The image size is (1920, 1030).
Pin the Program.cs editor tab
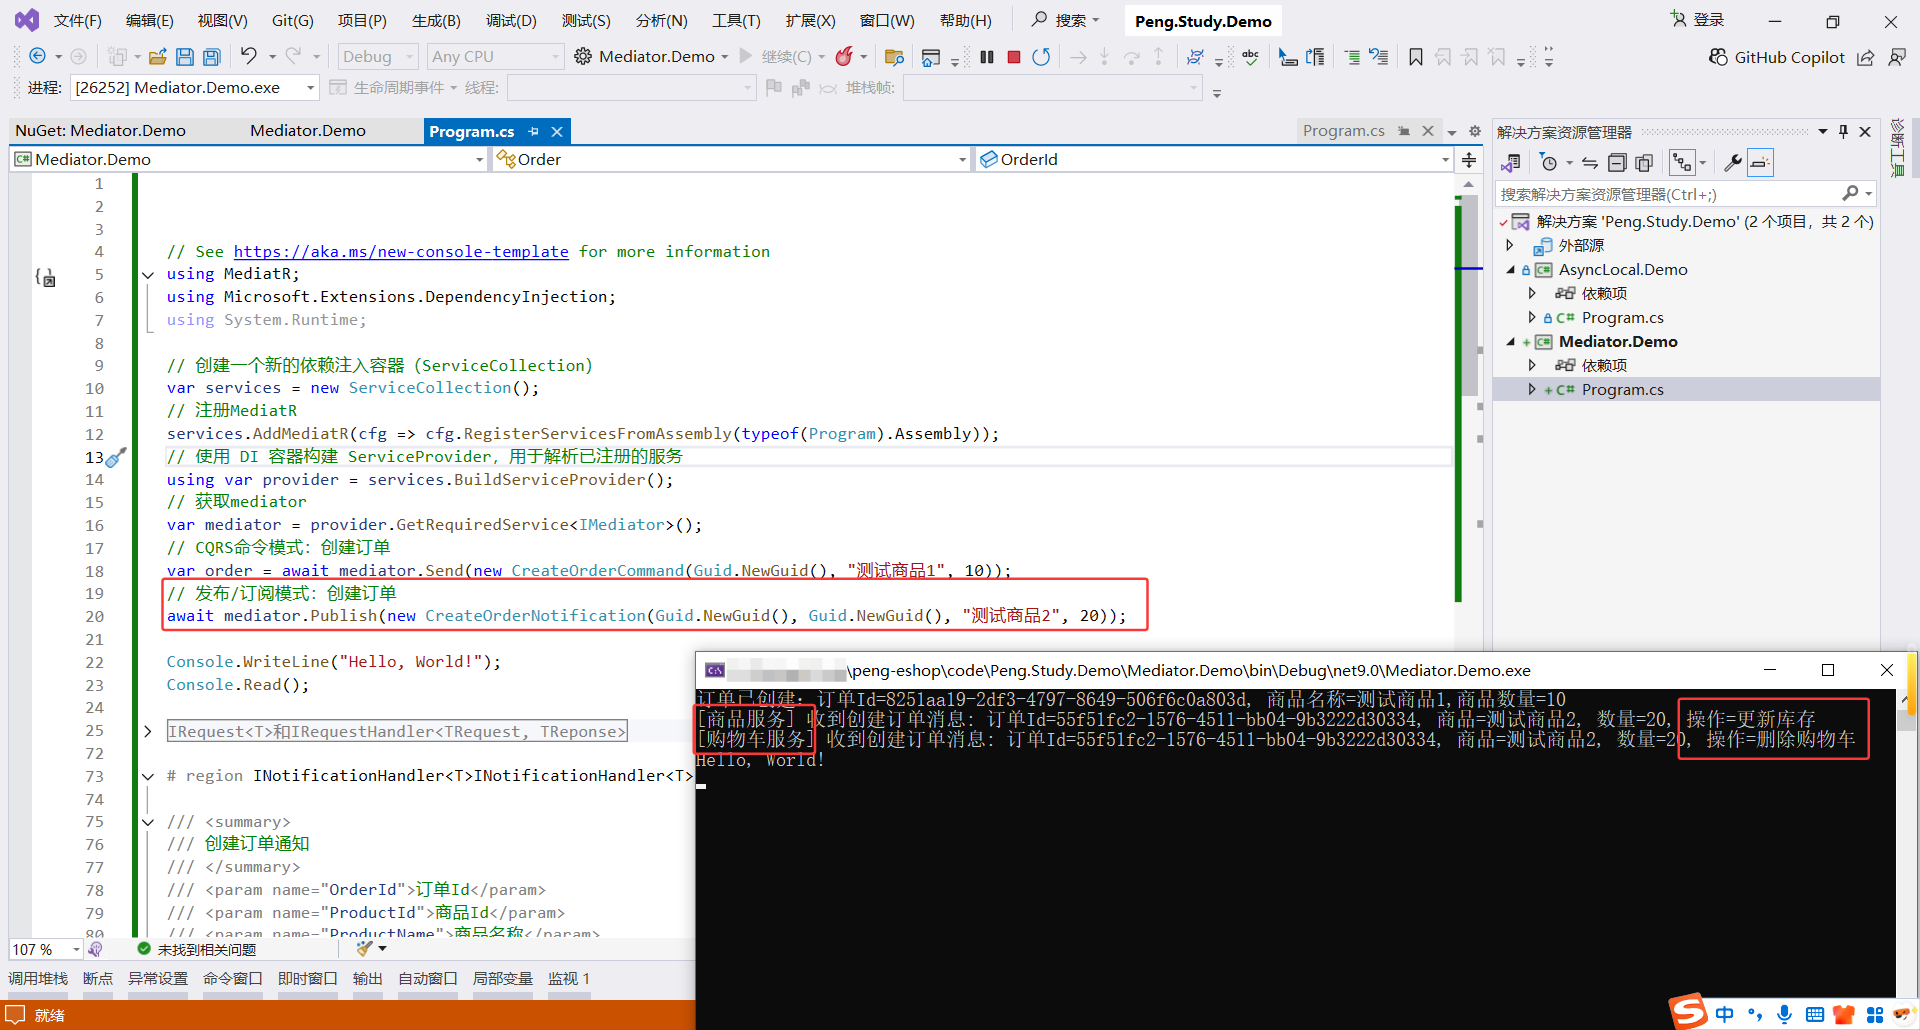point(534,132)
